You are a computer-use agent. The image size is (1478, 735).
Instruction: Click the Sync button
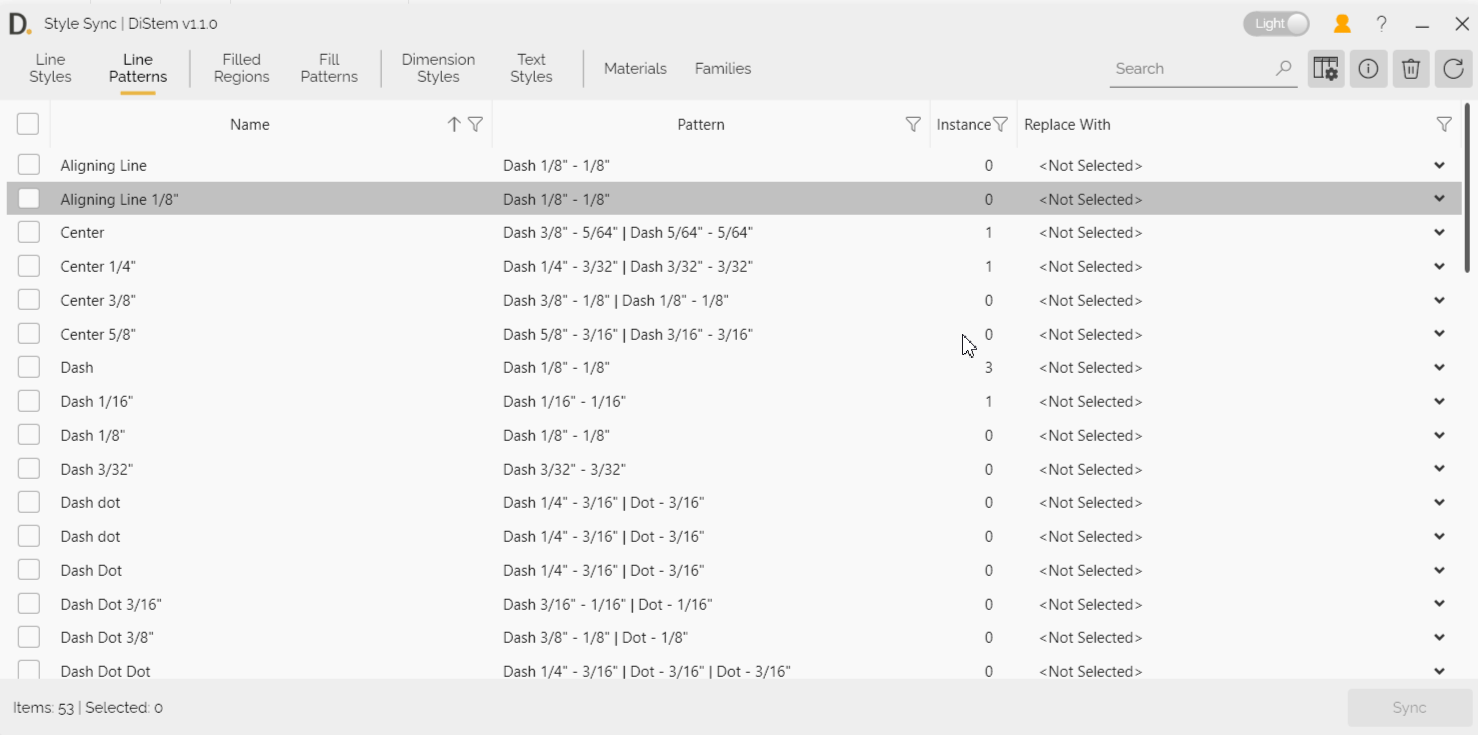(x=1408, y=707)
